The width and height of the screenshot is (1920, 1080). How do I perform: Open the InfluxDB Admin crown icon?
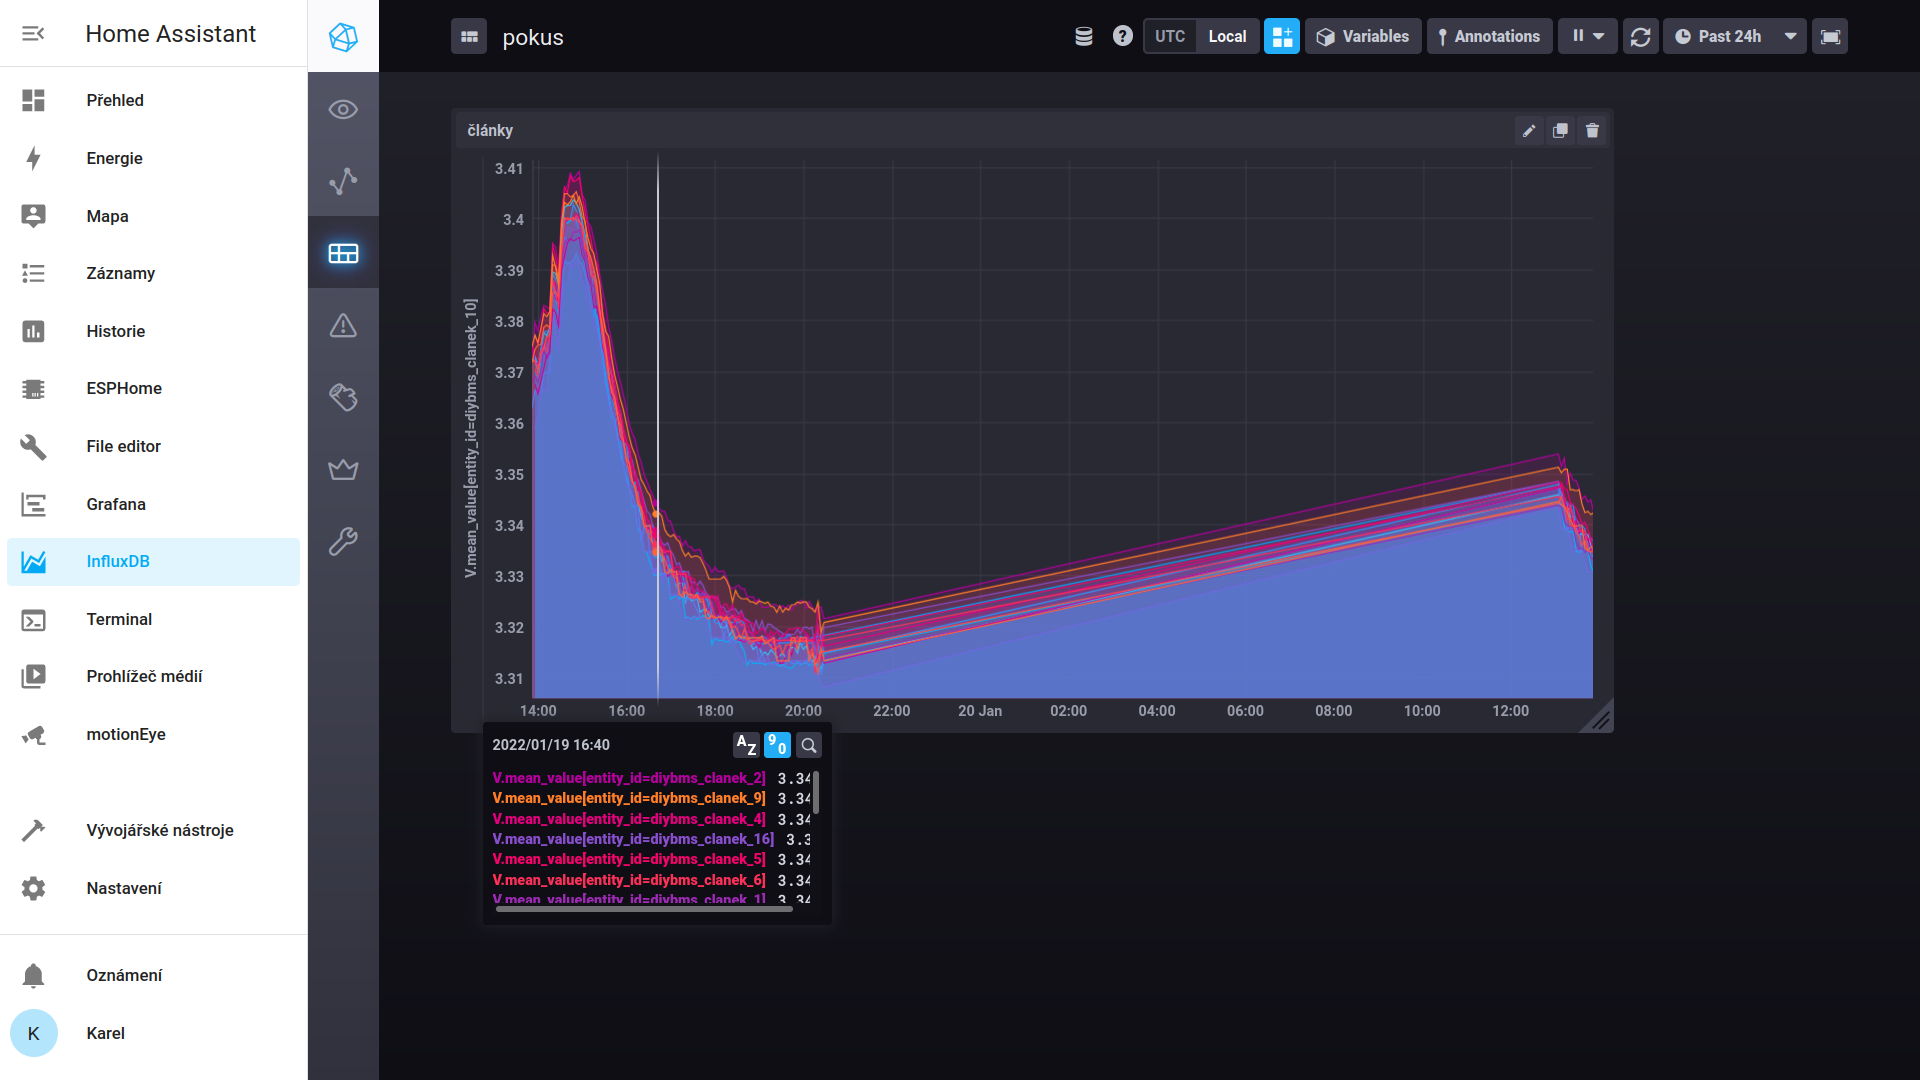coord(343,469)
